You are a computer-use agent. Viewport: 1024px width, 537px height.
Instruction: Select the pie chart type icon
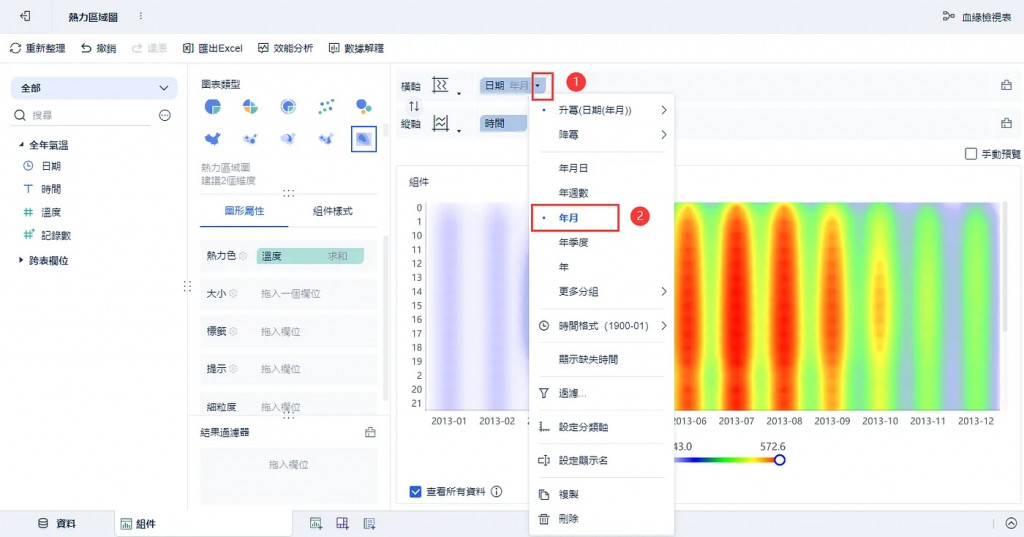point(212,106)
